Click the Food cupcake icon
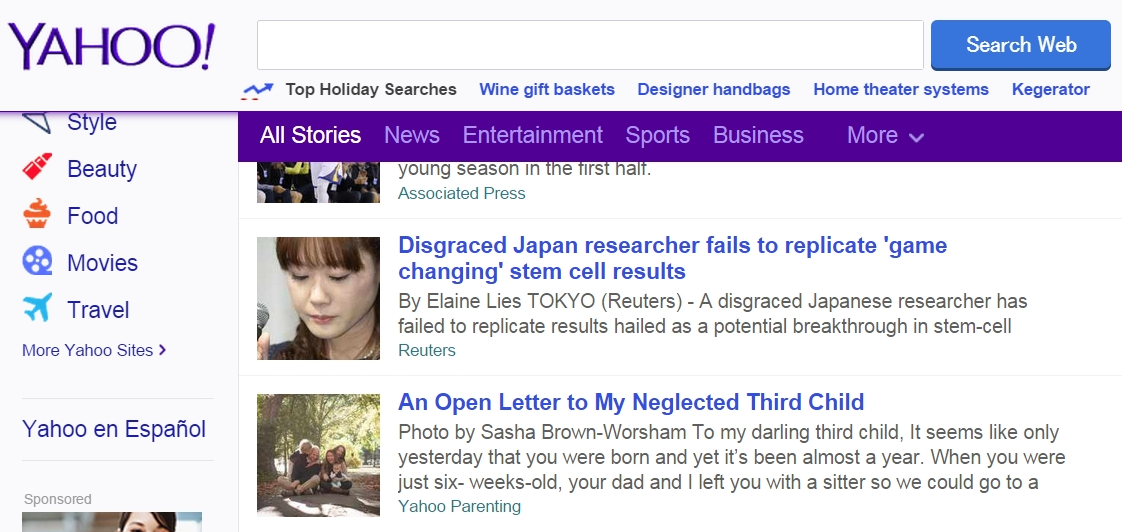 [x=37, y=215]
